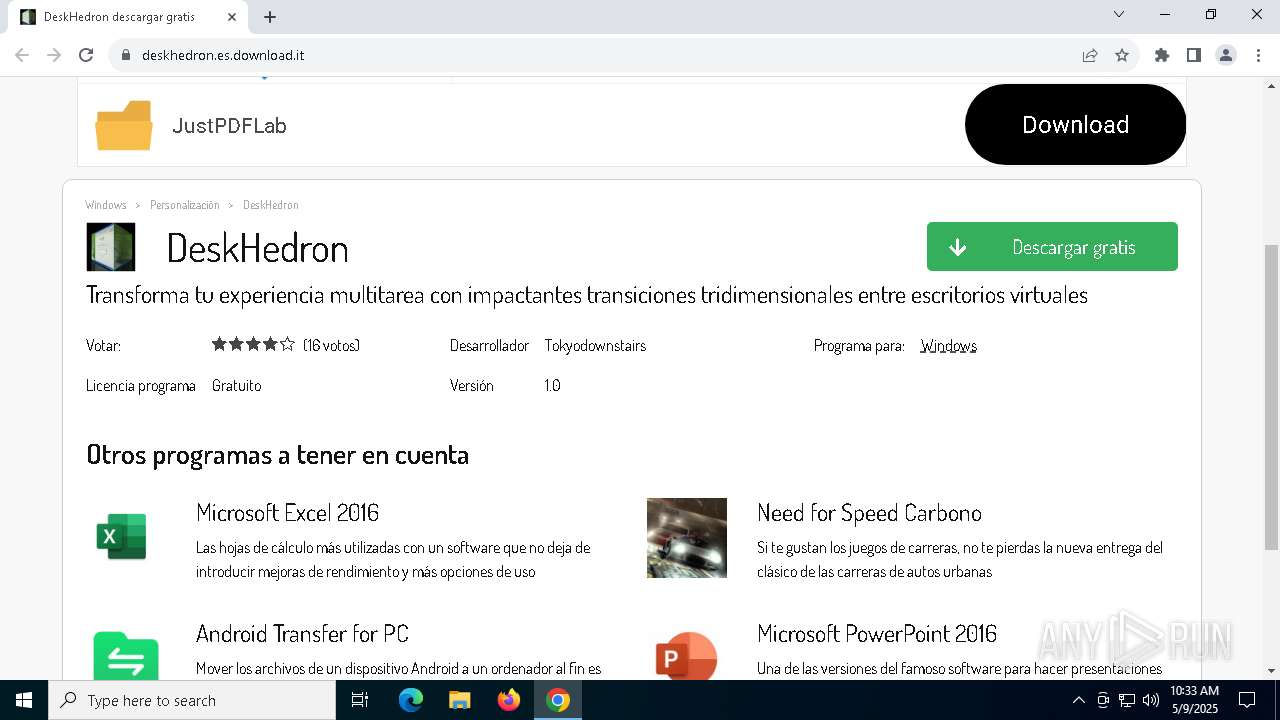This screenshot has width=1280, height=720.
Task: Click the volume speaker tray icon
Action: (1151, 700)
